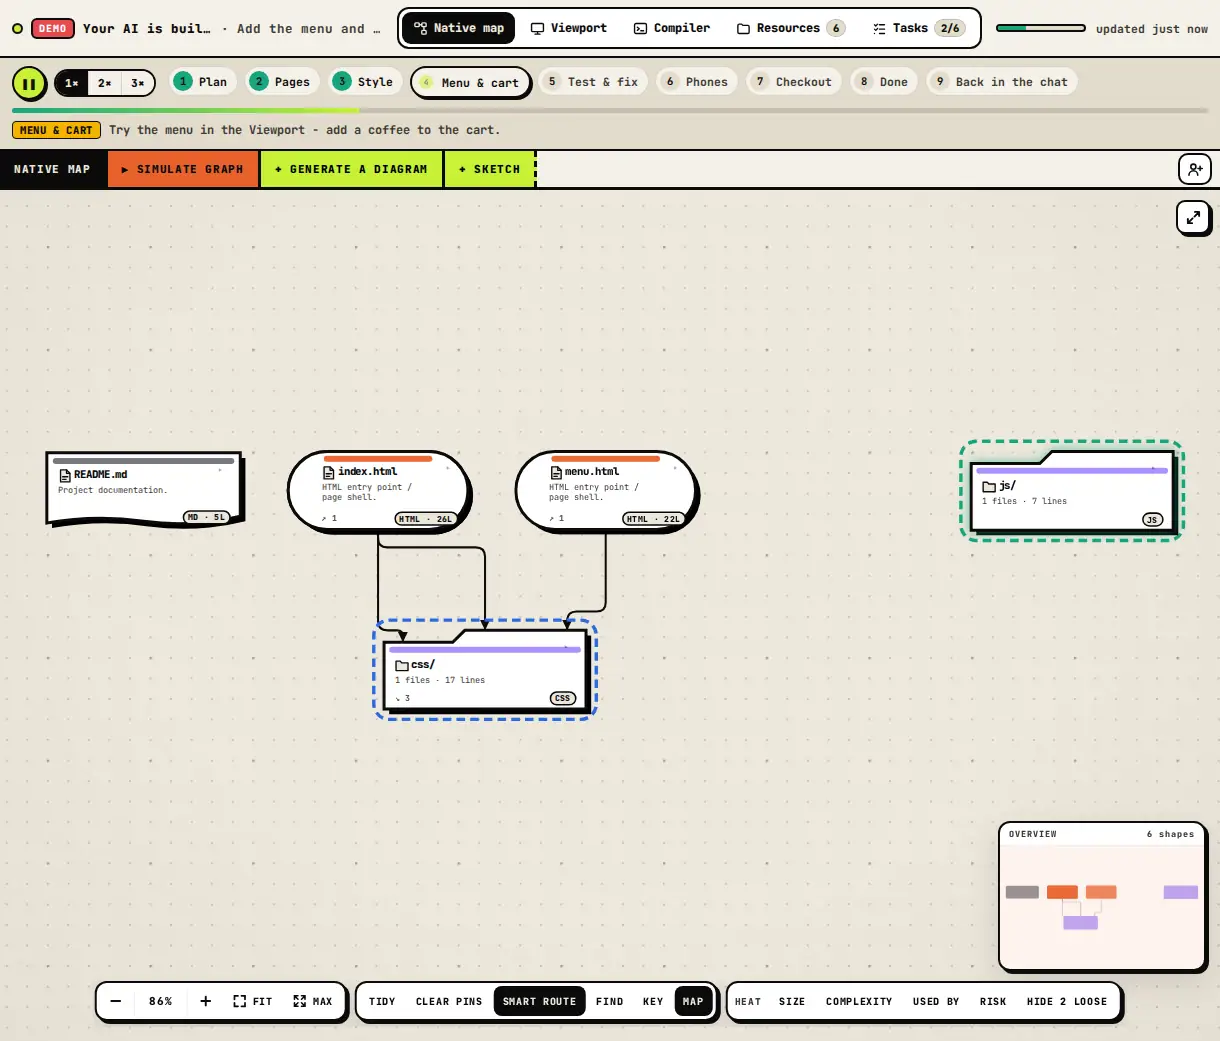Click the README.md file icon
Image resolution: width=1220 pixels, height=1041 pixels.
(66, 475)
